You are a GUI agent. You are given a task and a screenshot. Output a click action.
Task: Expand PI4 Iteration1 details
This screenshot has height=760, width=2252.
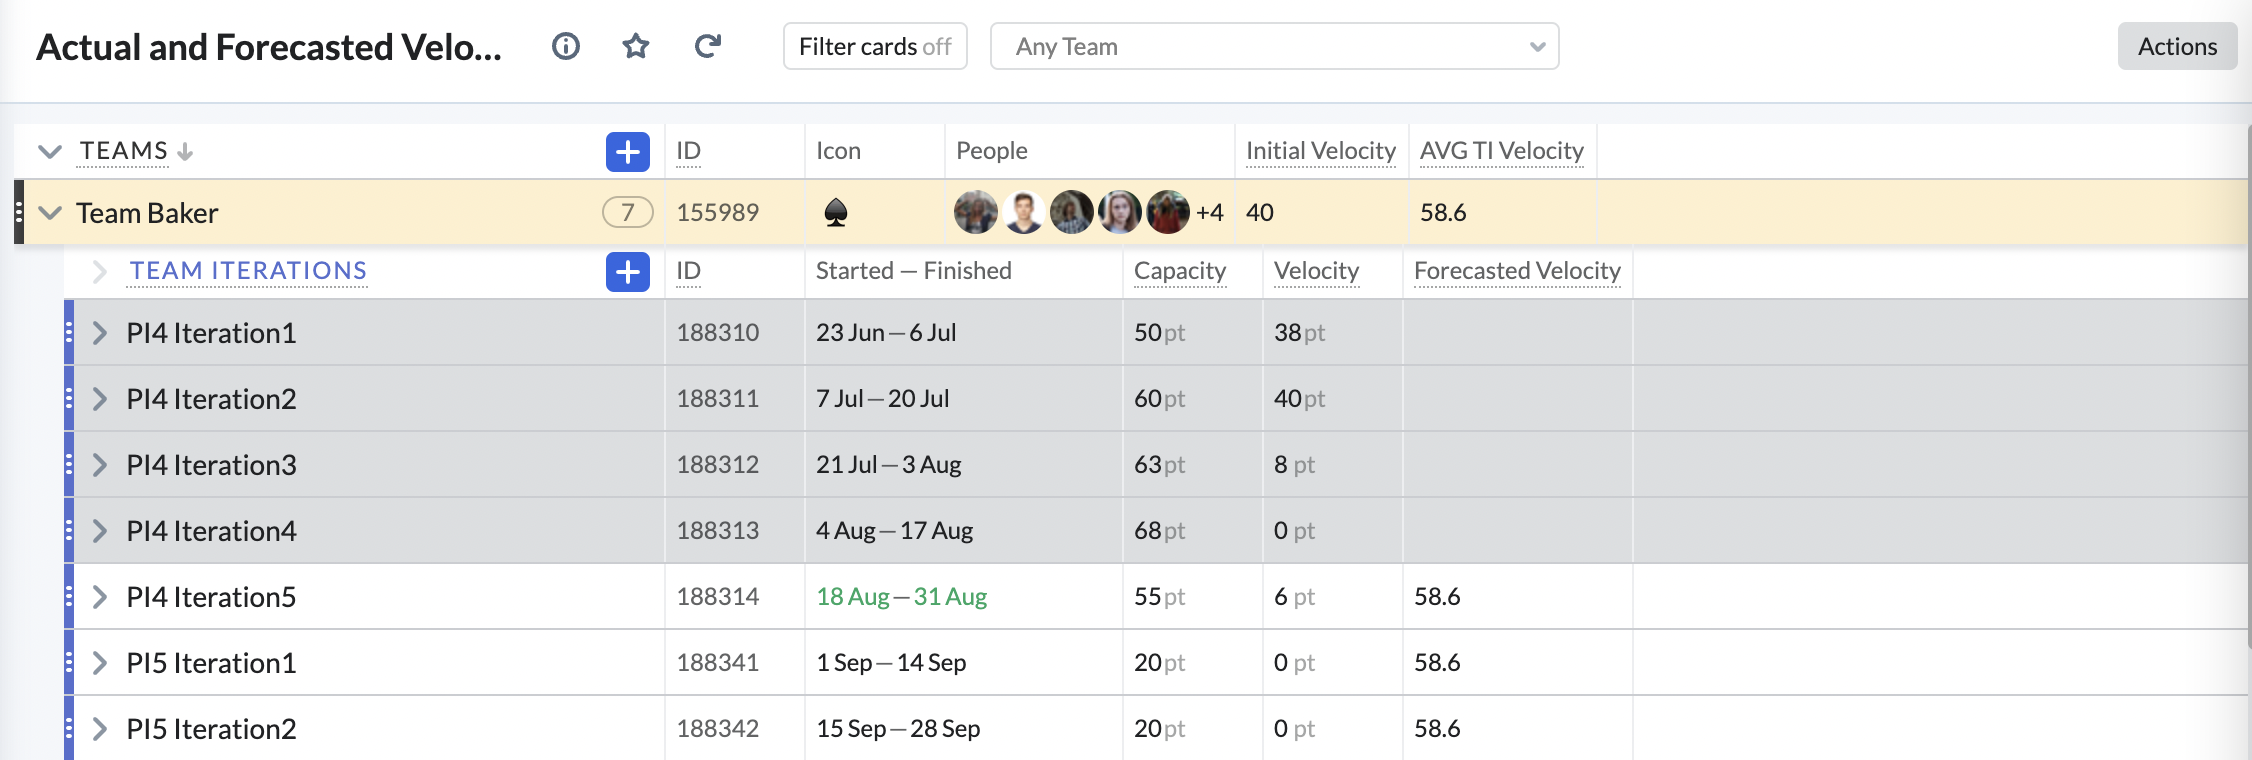coord(99,332)
